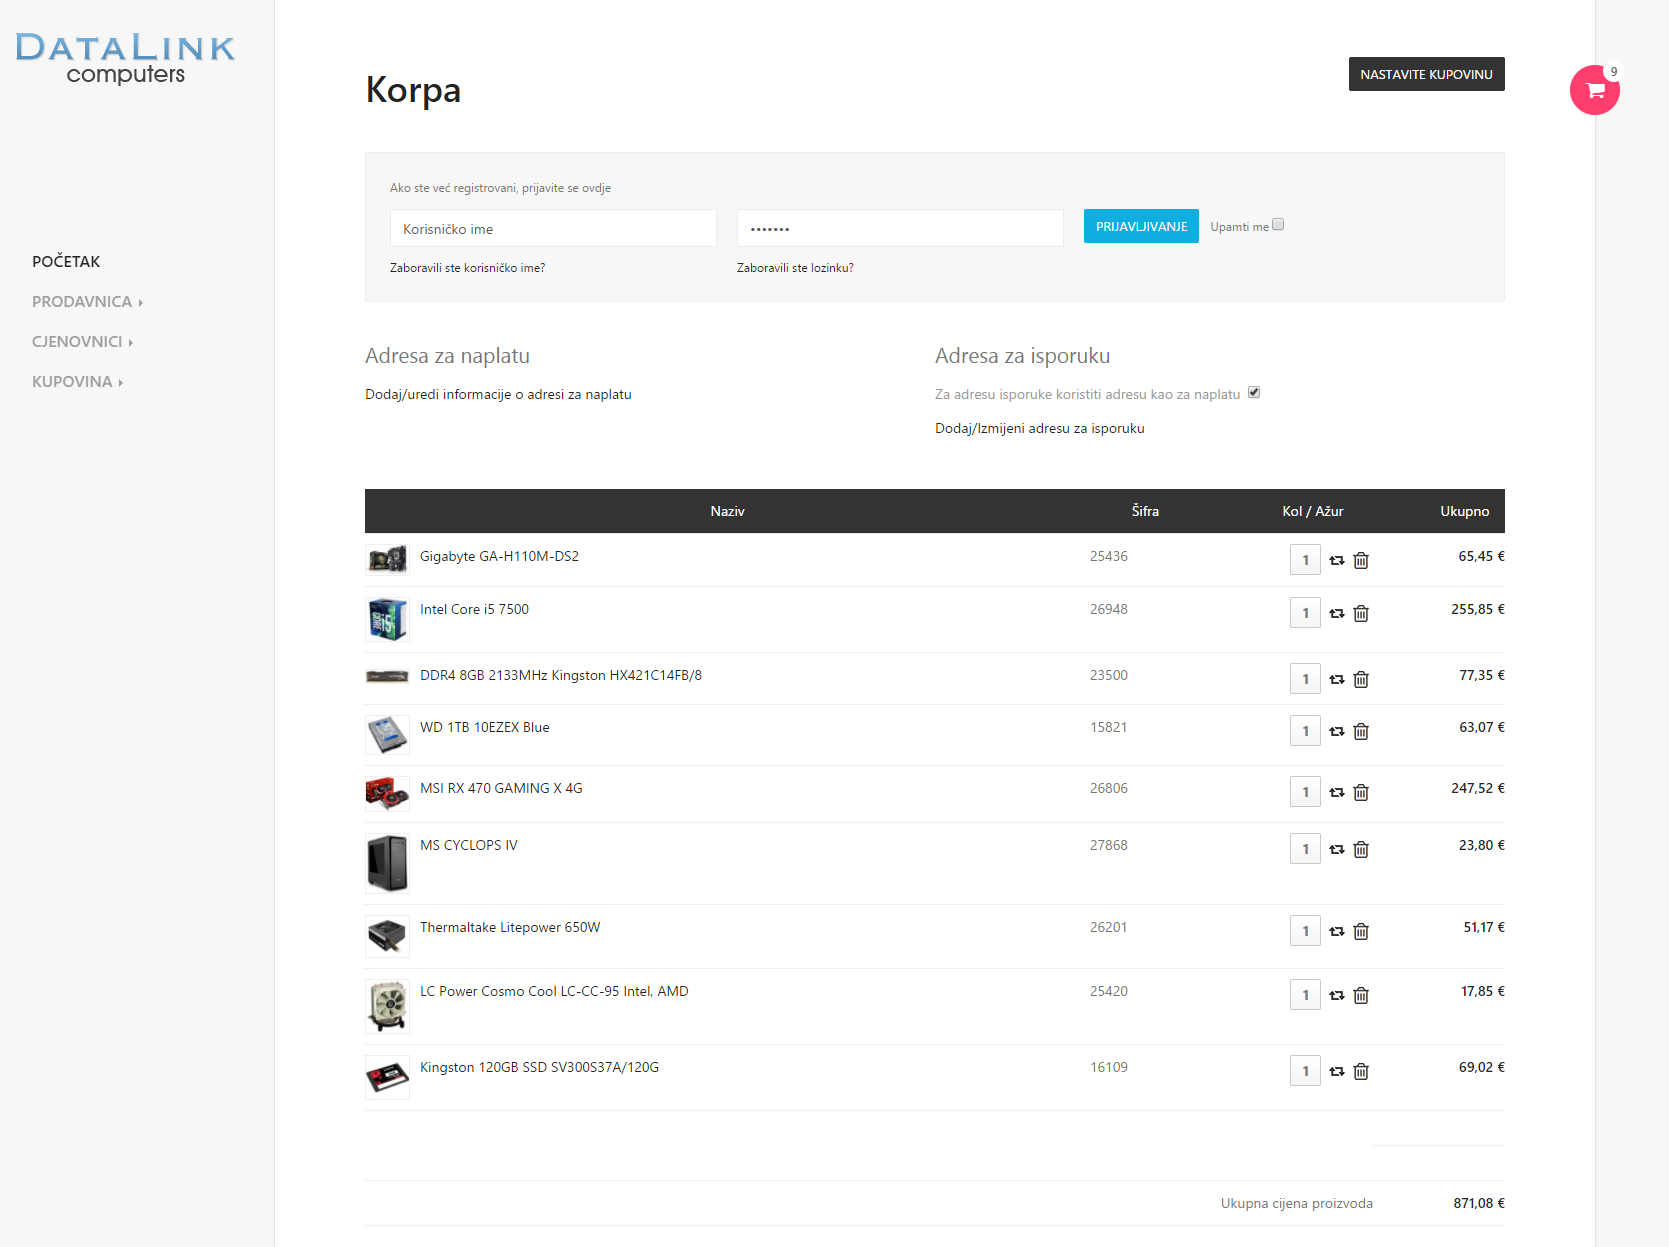Open Intel Core i5 7500 thumbnail
Viewport: 1669px width, 1247px height.
click(x=387, y=619)
